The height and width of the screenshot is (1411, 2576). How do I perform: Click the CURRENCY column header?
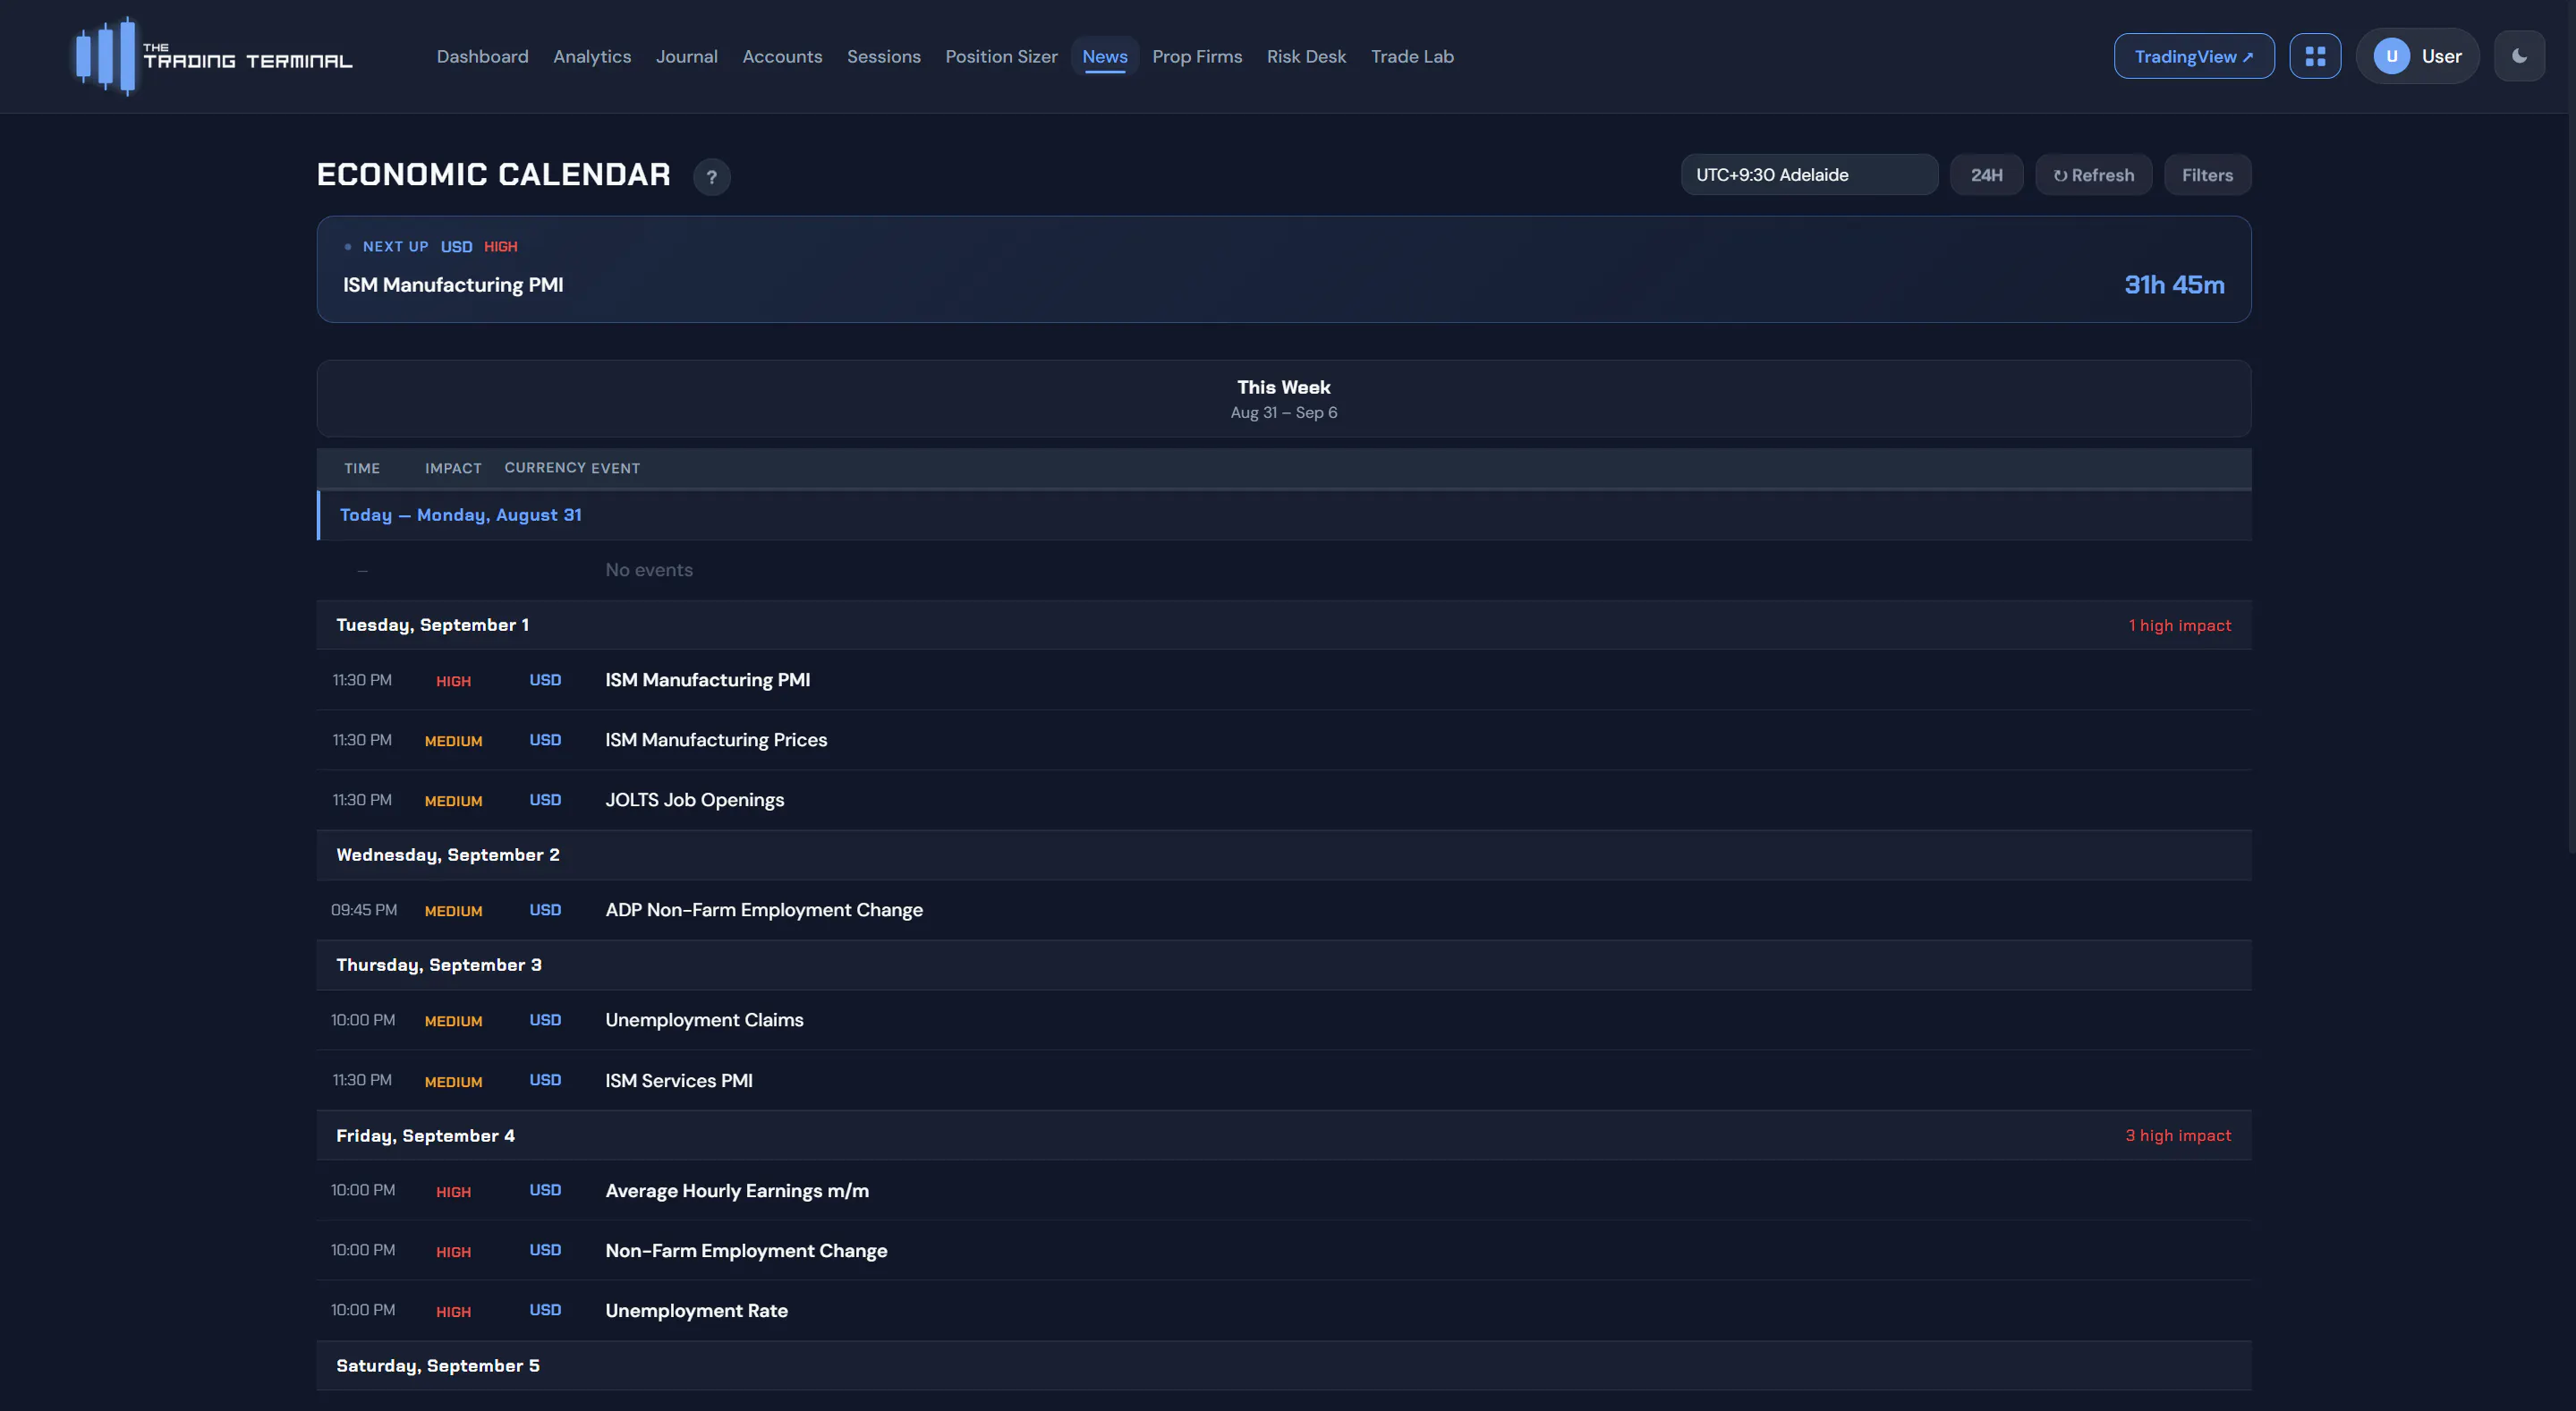point(545,468)
